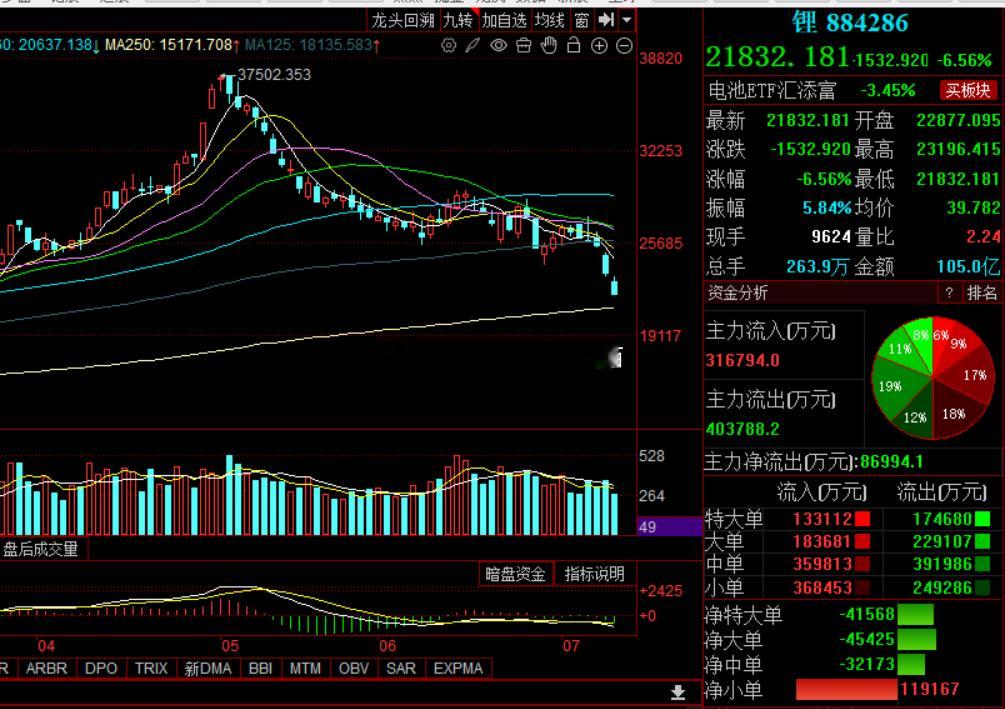1005x709 pixels.
Task: Click the 锂 884286 sector title
Action: (x=850, y=22)
